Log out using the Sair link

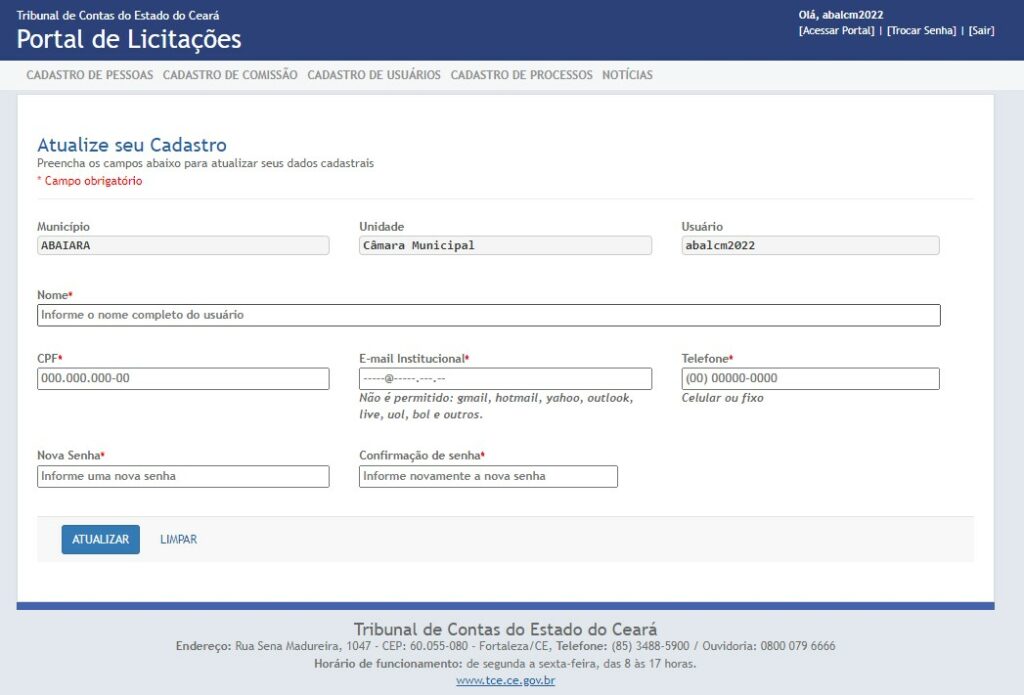pyautogui.click(x=981, y=31)
